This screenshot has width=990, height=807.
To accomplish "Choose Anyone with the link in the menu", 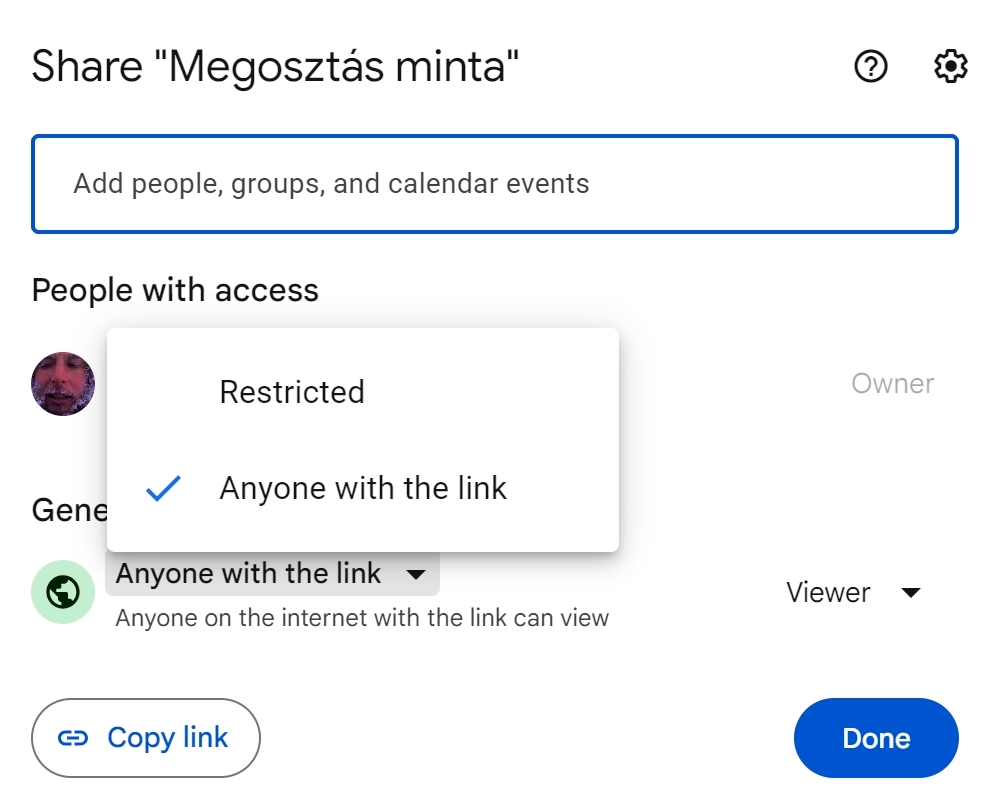I will coord(363,488).
